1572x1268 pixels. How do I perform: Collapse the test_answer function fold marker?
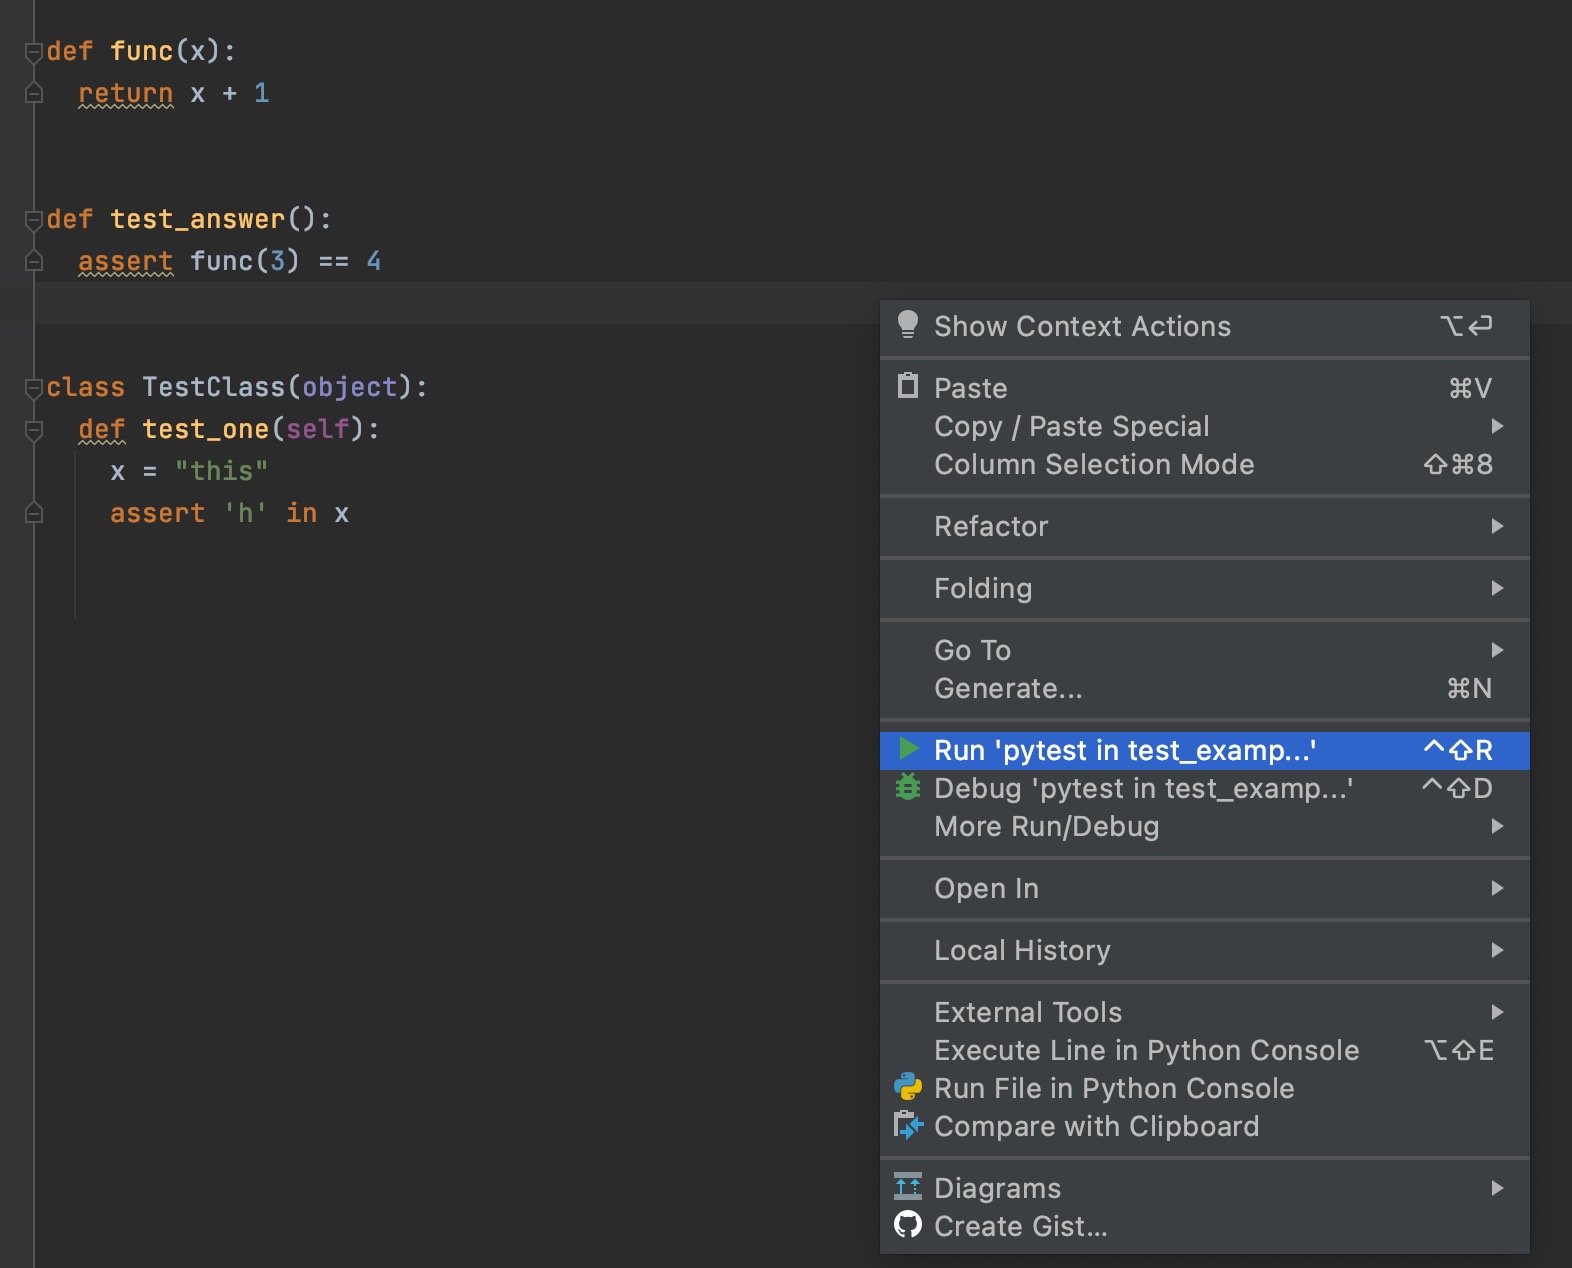coord(33,220)
